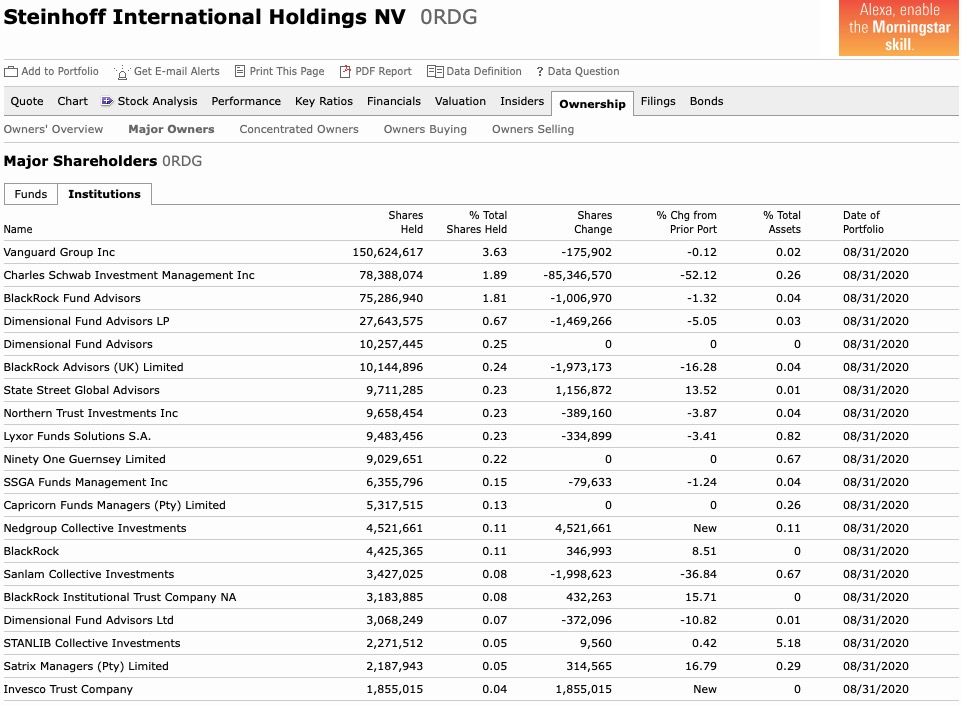Click the Stock Analysis chart icon
Image resolution: width=962 pixels, height=706 pixels.
coord(105,101)
